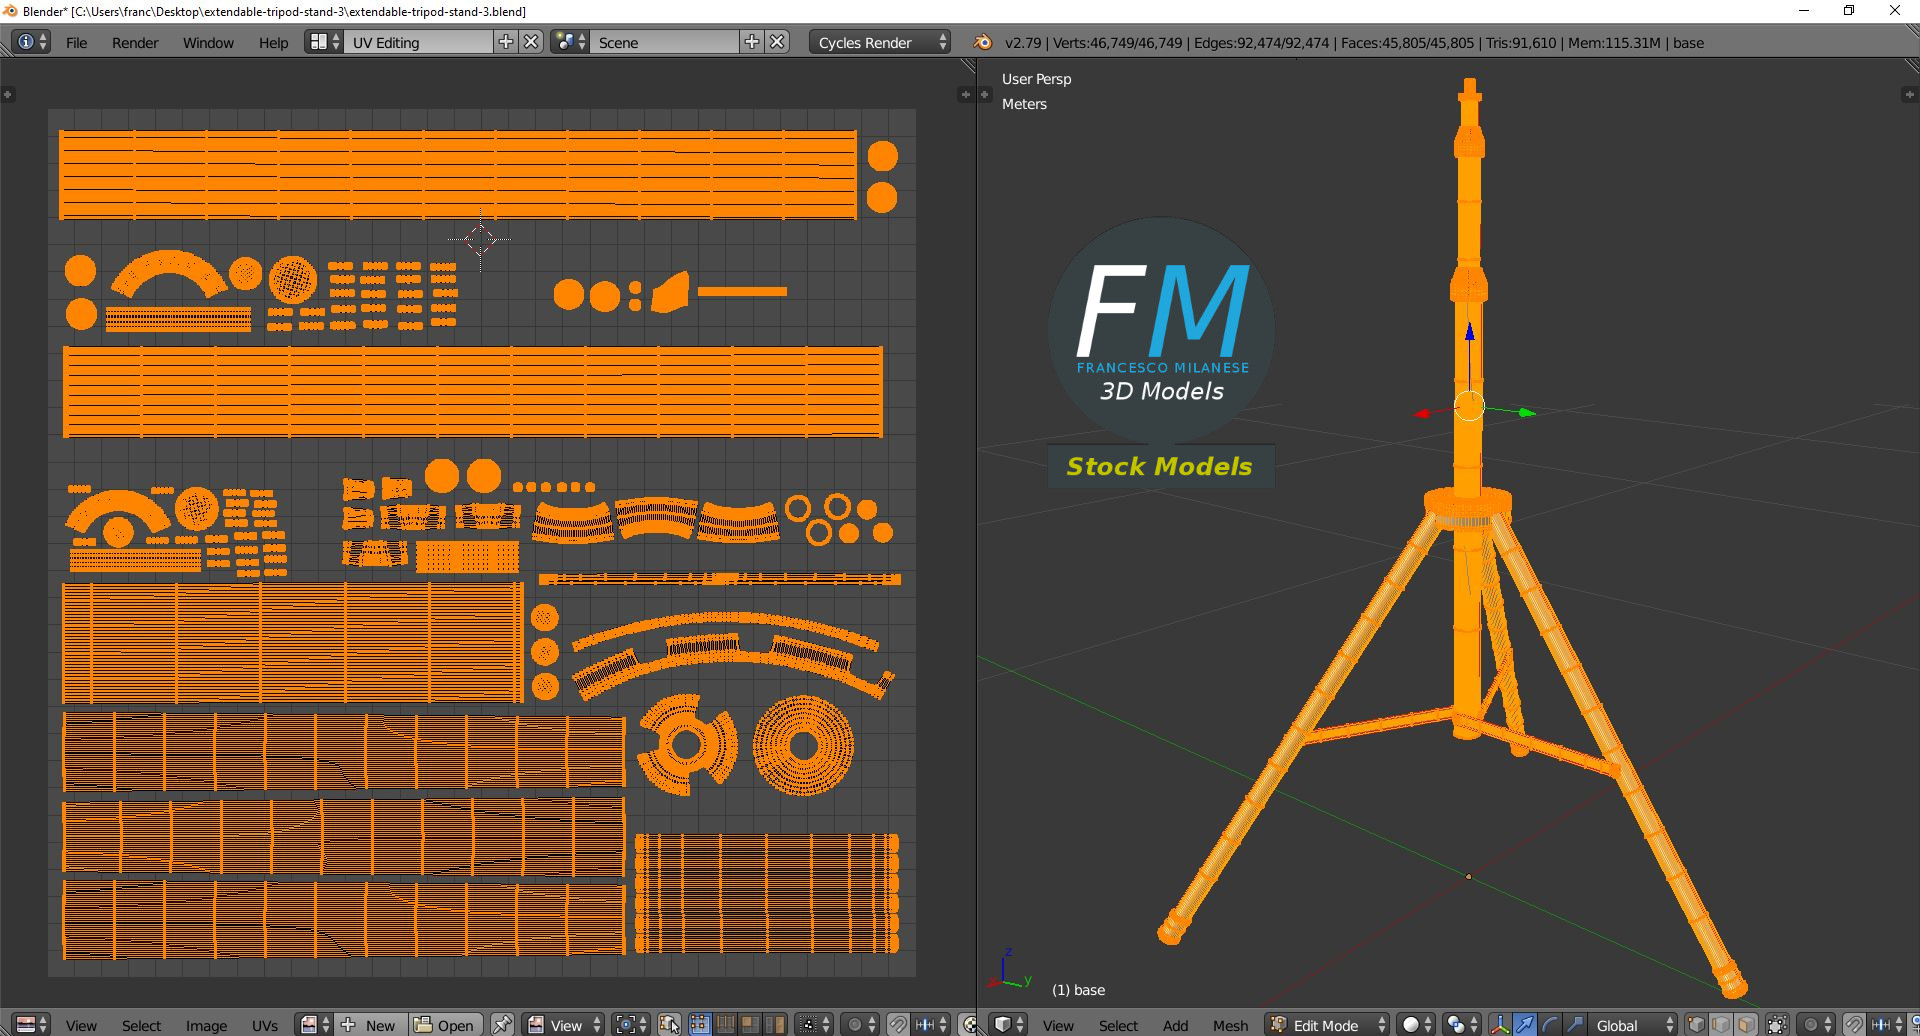Toggle limit selection to visible button
Image resolution: width=1920 pixels, height=1036 pixels.
1777,1024
